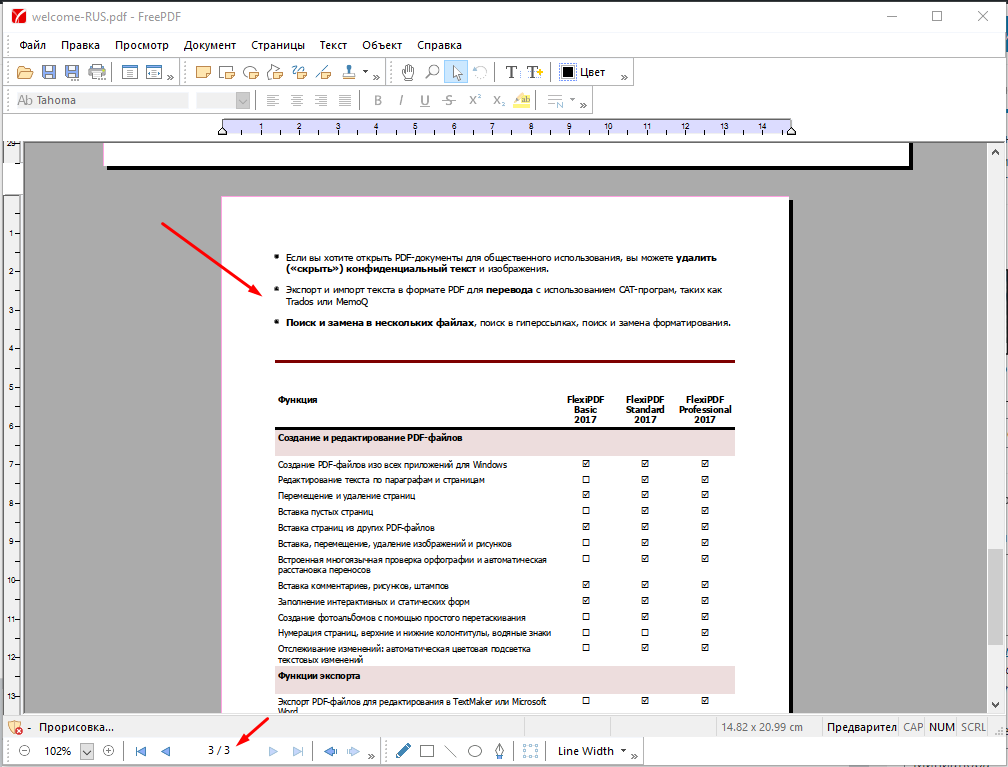Open the font size dropdown
This screenshot has height=767, width=1008.
pyautogui.click(x=242, y=100)
